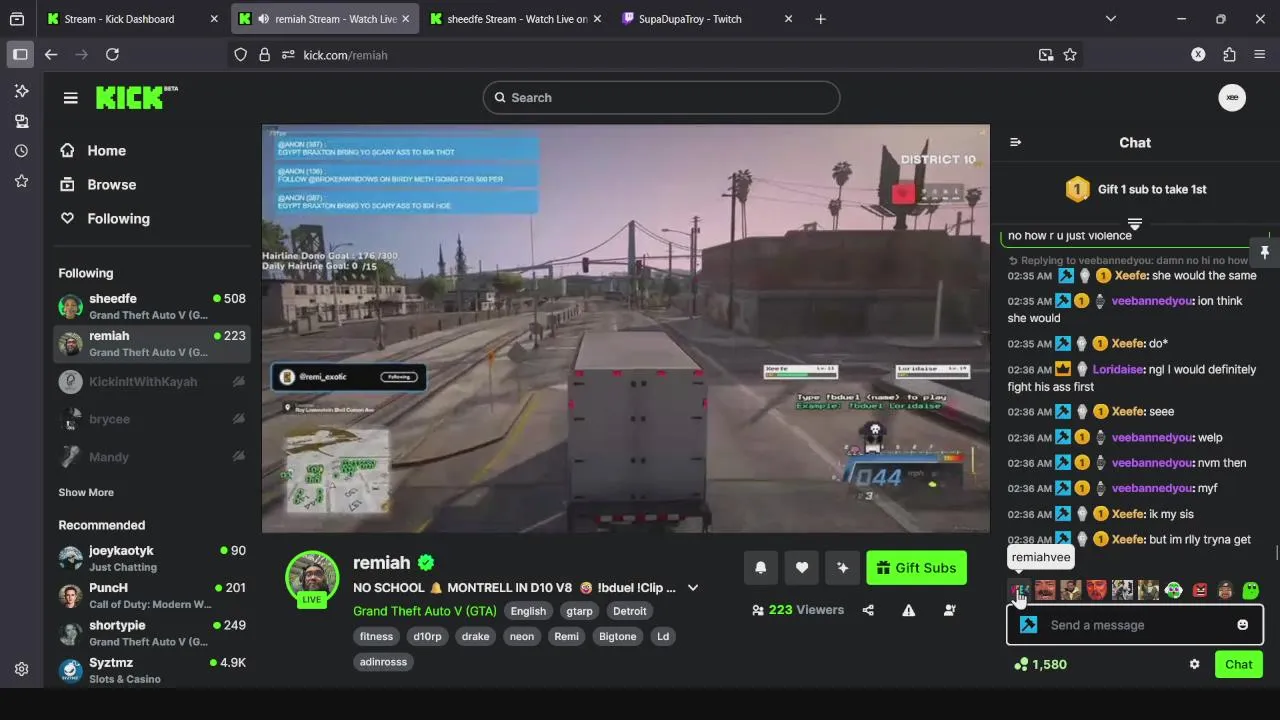List all tabs dropdown arrow

1110,19
